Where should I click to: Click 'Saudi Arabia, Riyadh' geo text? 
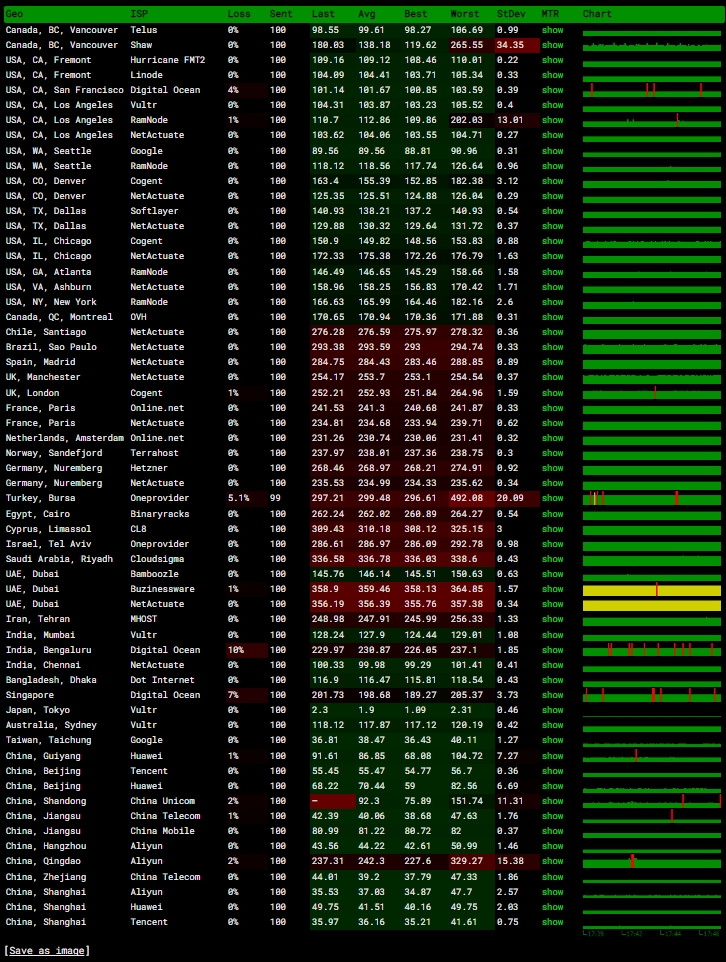60,558
